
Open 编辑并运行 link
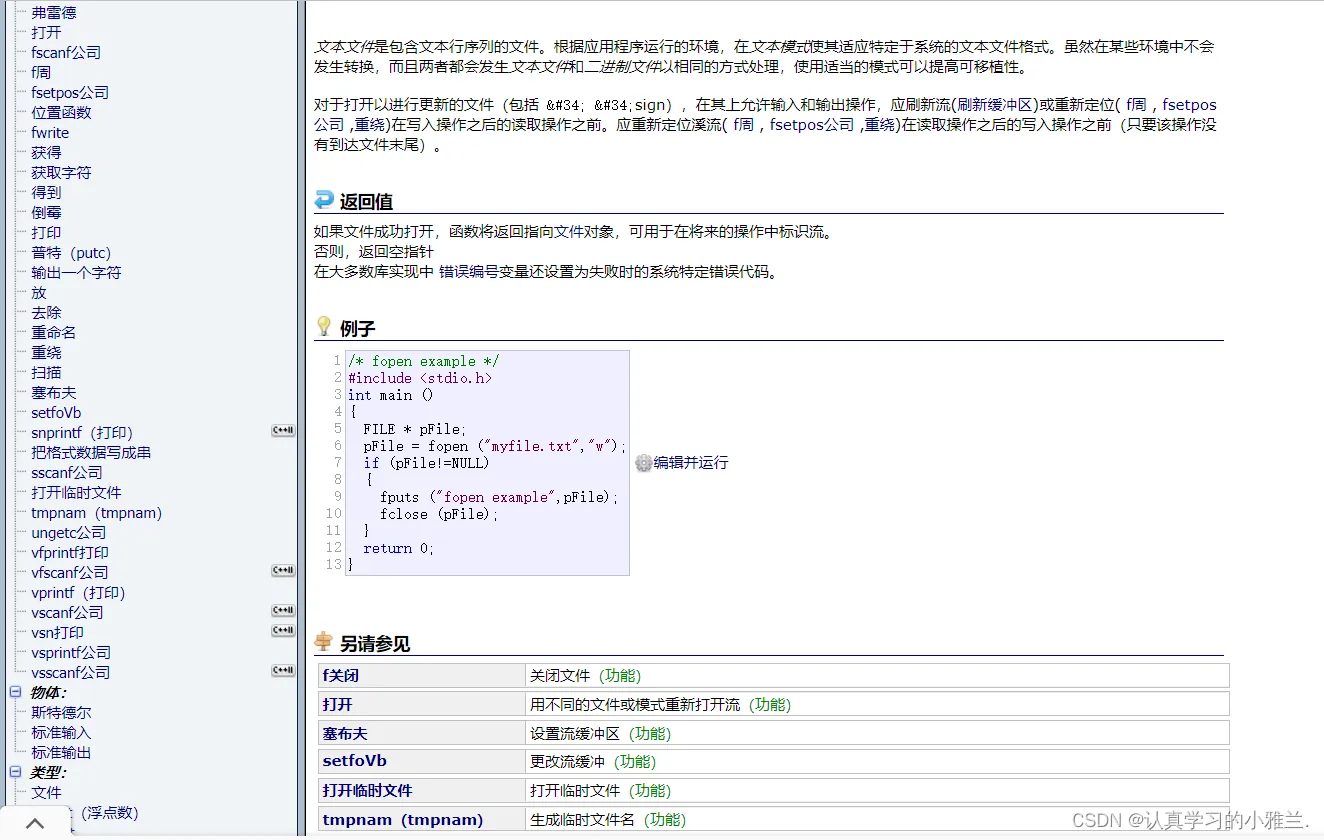691,463
